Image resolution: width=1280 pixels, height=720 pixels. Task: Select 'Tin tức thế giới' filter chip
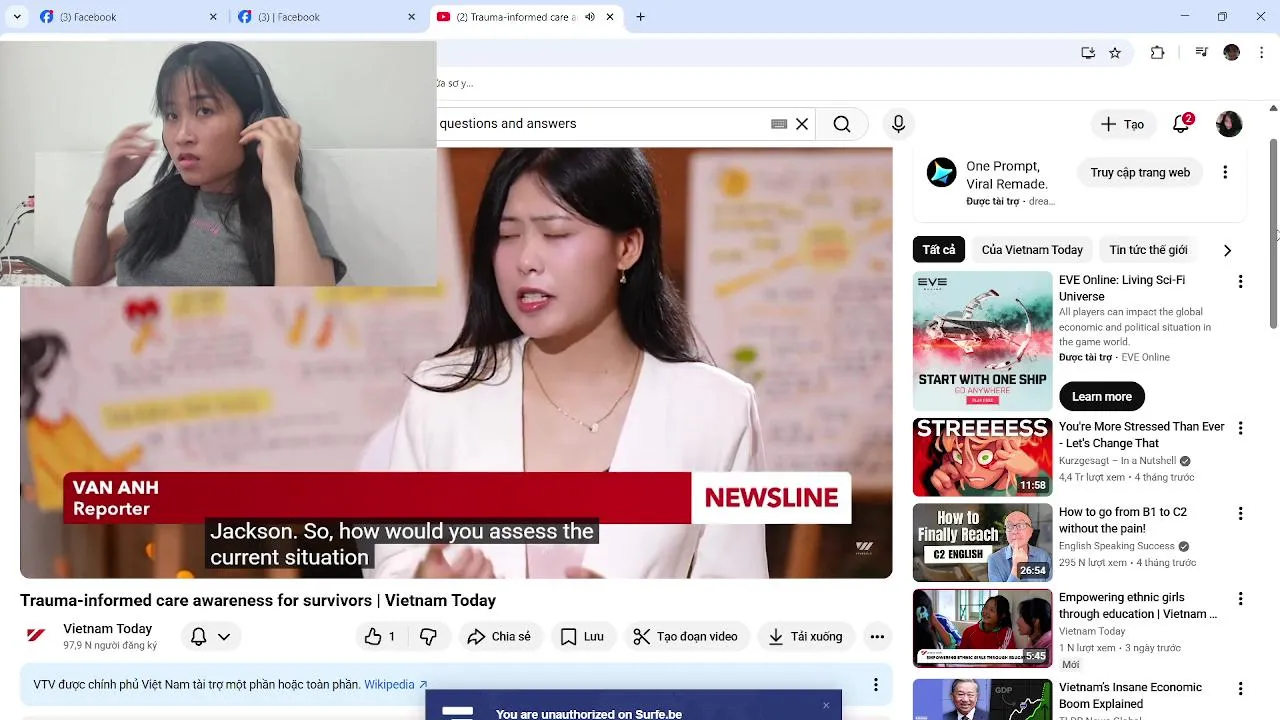[1148, 250]
